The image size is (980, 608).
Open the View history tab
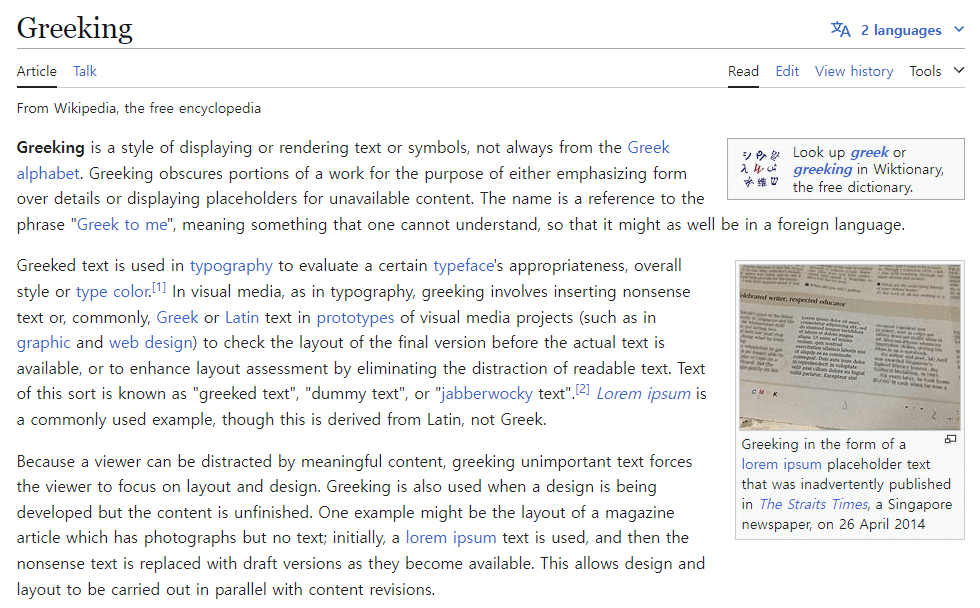pyautogui.click(x=854, y=71)
